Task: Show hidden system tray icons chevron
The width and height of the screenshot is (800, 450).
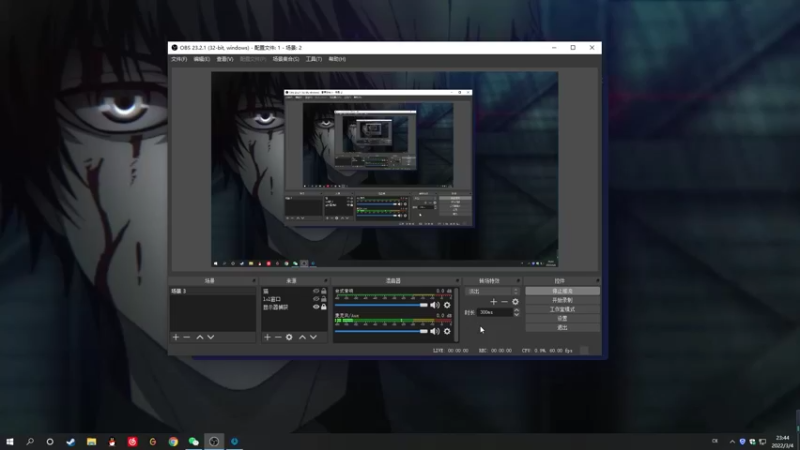Action: pos(732,442)
